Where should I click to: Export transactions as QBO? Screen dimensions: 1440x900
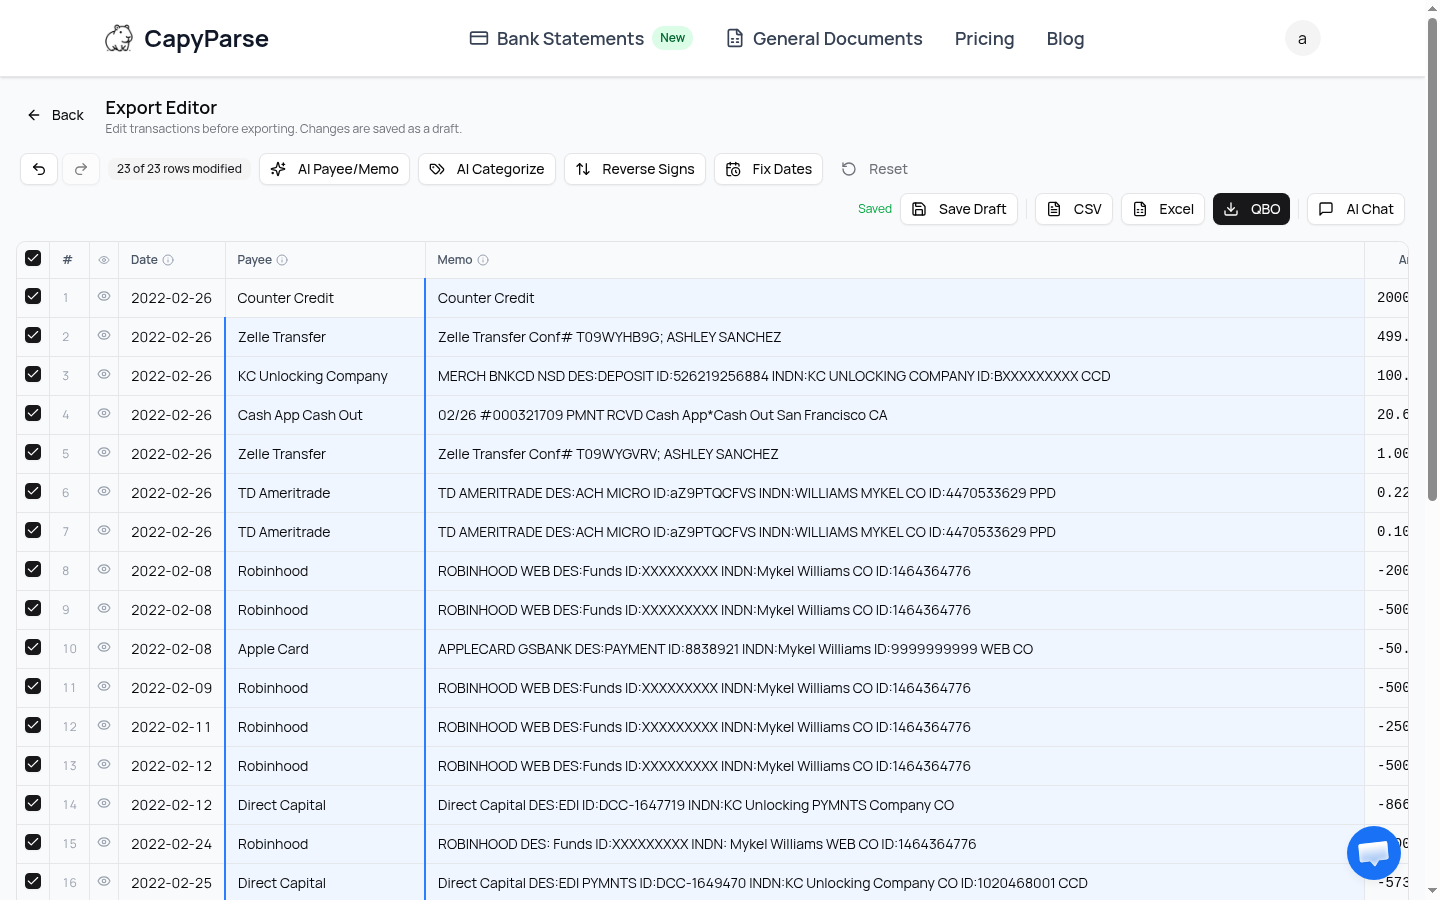(1251, 209)
